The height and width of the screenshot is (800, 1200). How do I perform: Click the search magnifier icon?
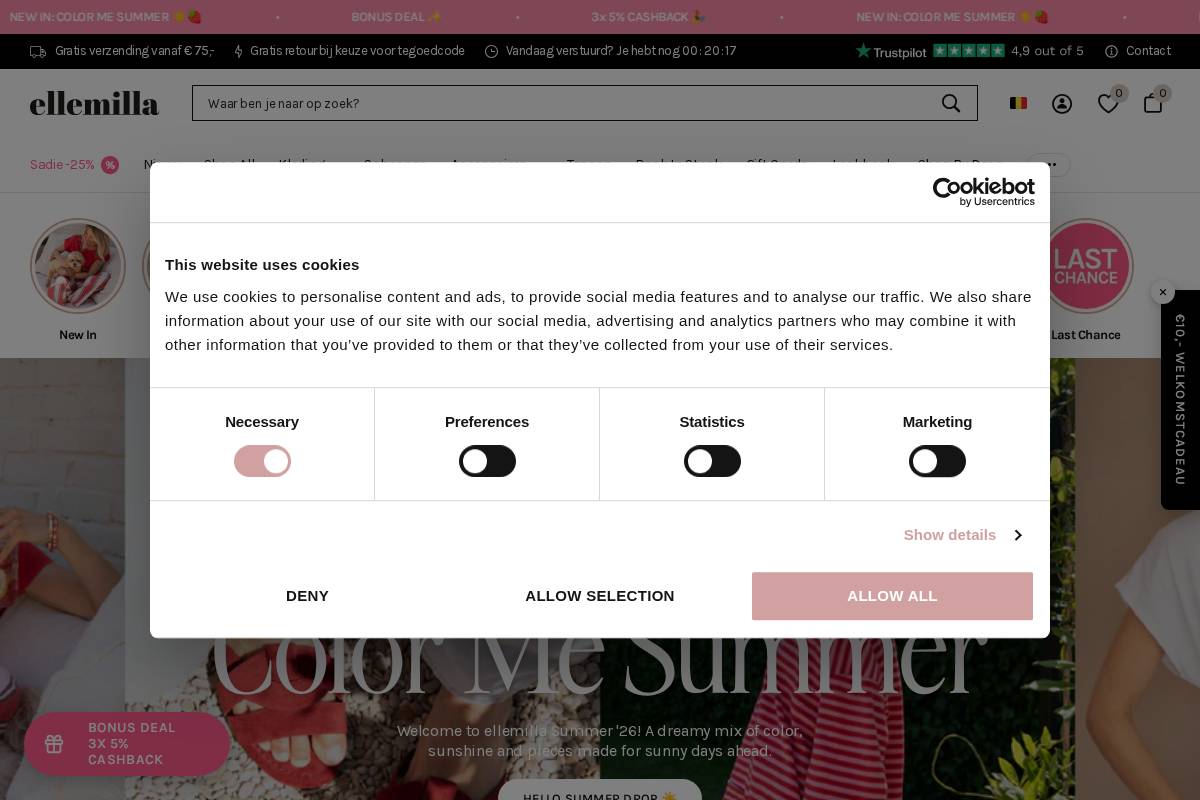coord(951,103)
